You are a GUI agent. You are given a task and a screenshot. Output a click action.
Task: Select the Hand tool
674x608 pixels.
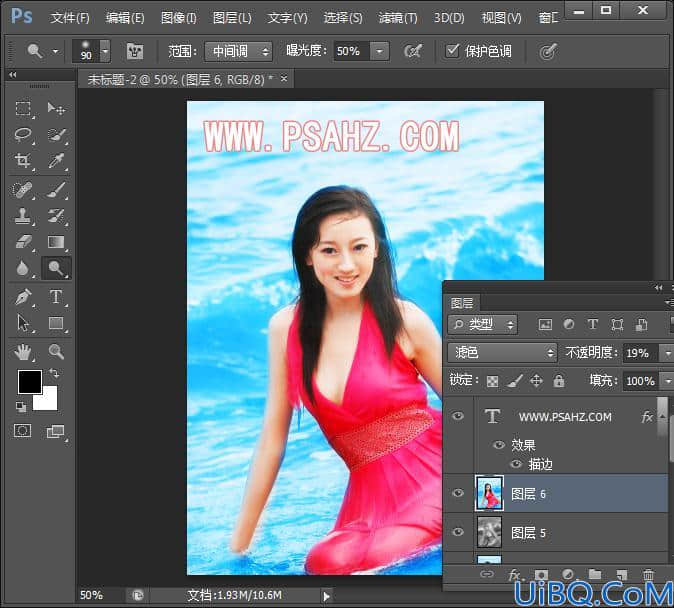pos(23,352)
